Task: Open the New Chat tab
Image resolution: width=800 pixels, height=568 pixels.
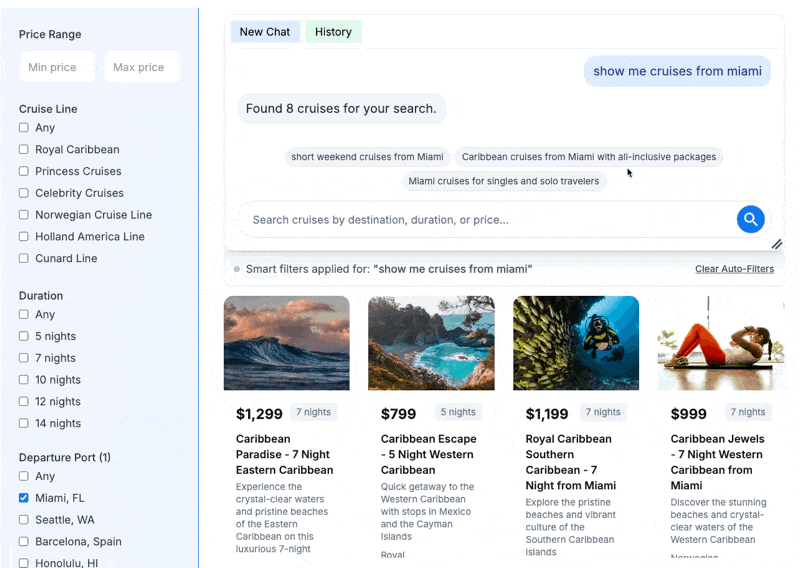Action: pos(265,32)
